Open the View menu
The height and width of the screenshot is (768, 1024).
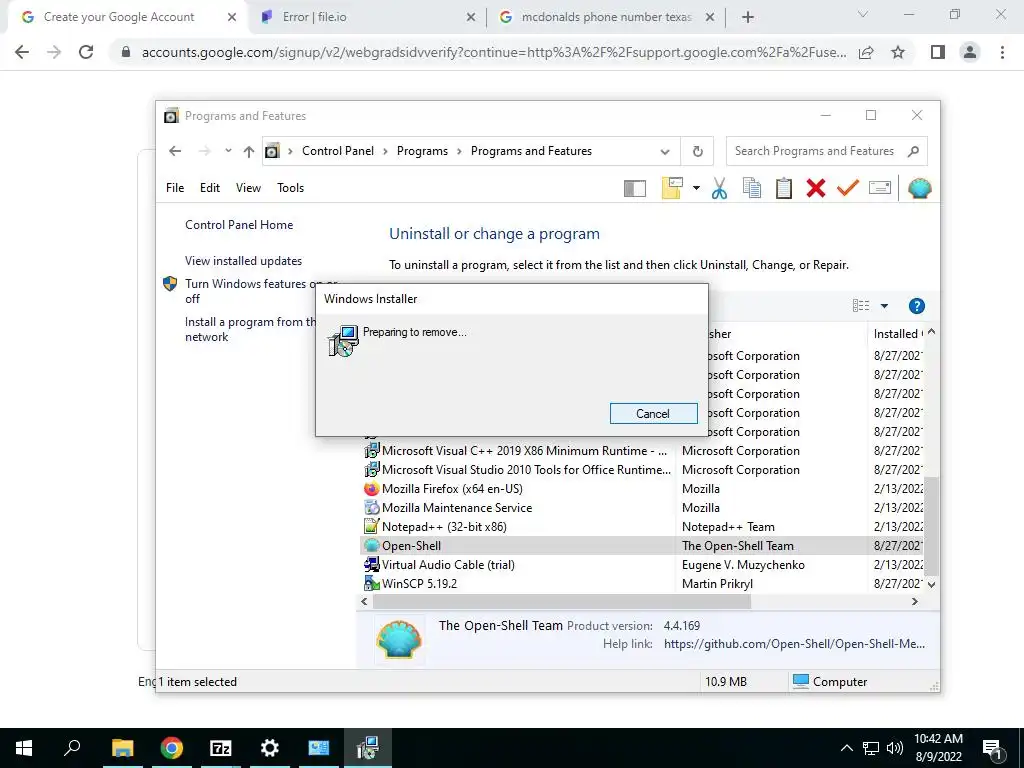(248, 188)
